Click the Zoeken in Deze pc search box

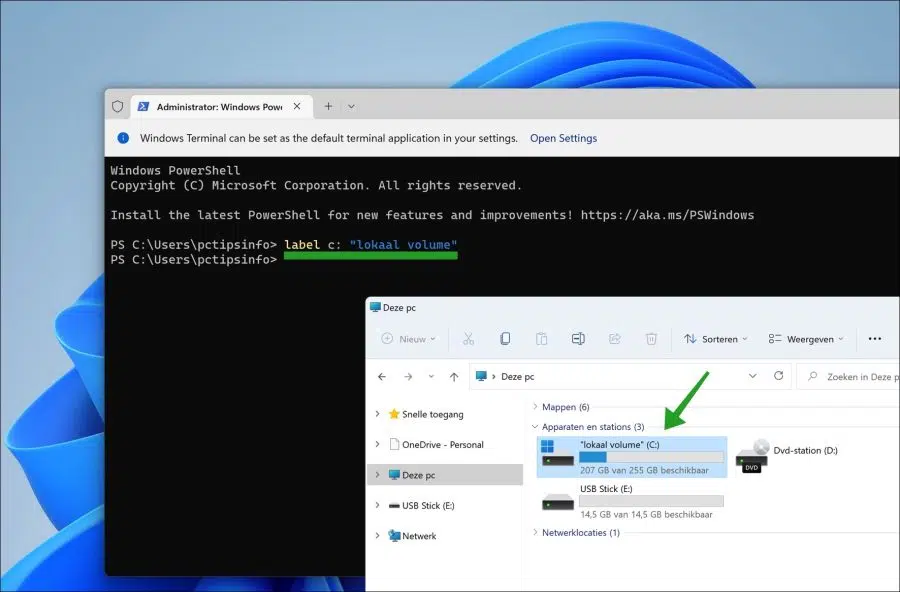coord(848,377)
